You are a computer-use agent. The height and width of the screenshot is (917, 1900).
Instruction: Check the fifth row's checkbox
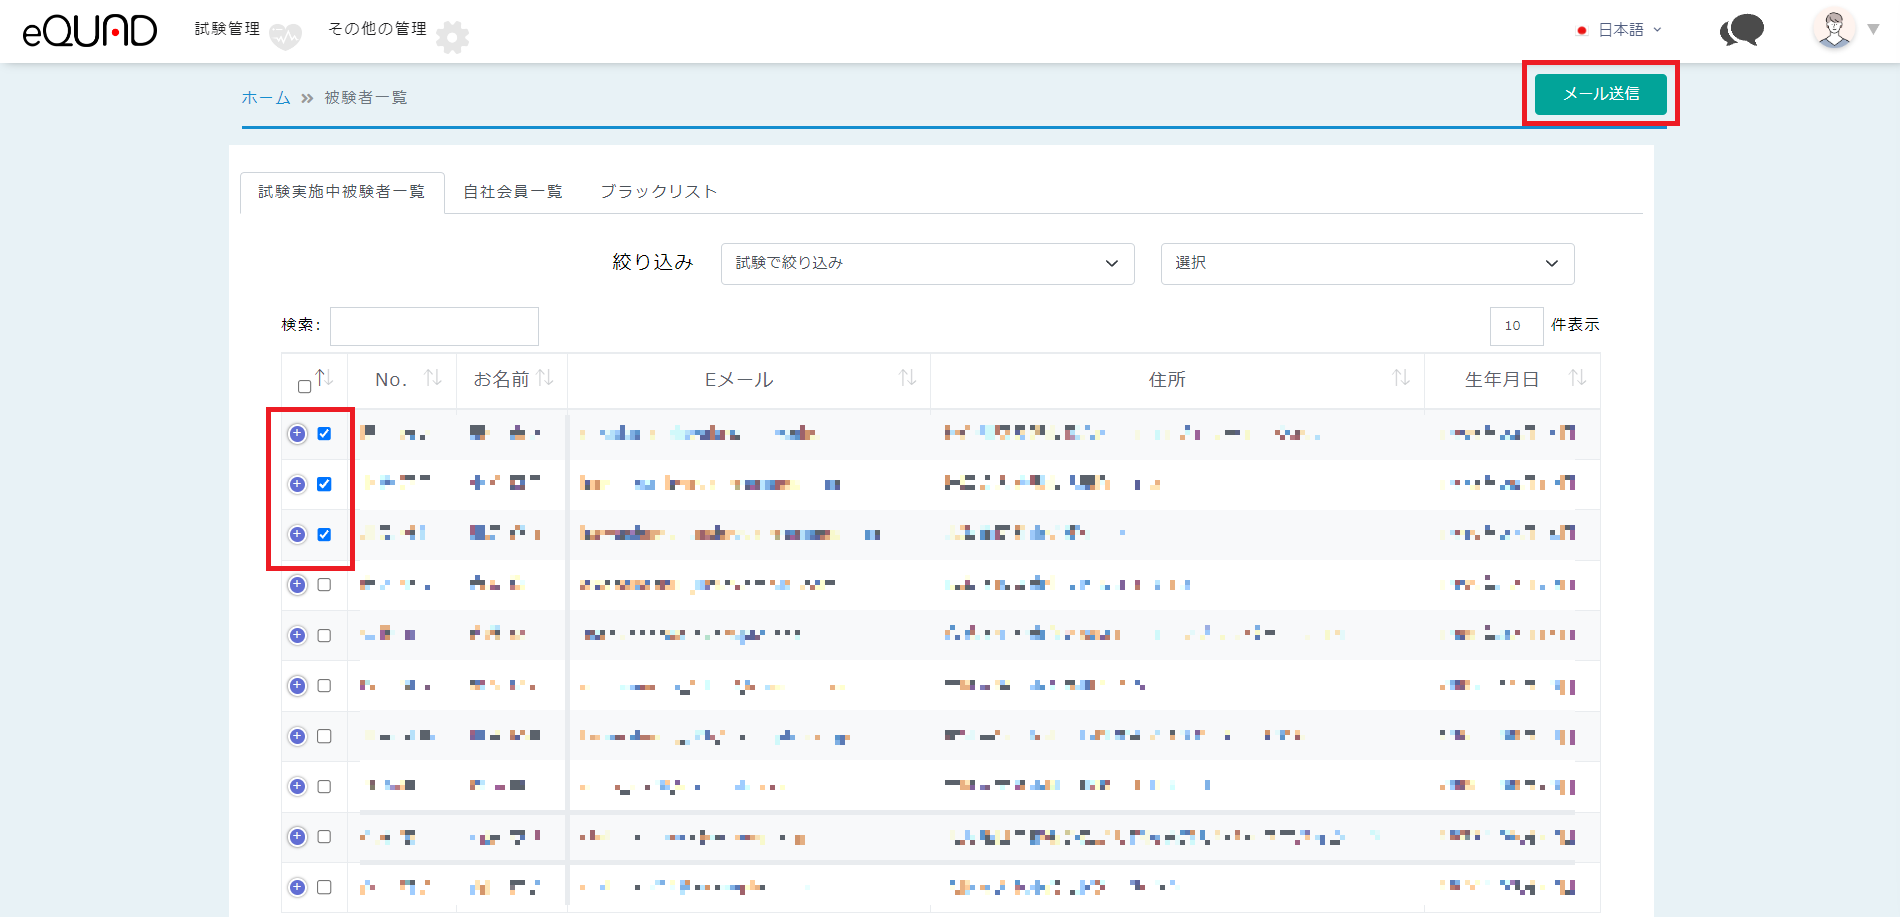[x=324, y=636]
